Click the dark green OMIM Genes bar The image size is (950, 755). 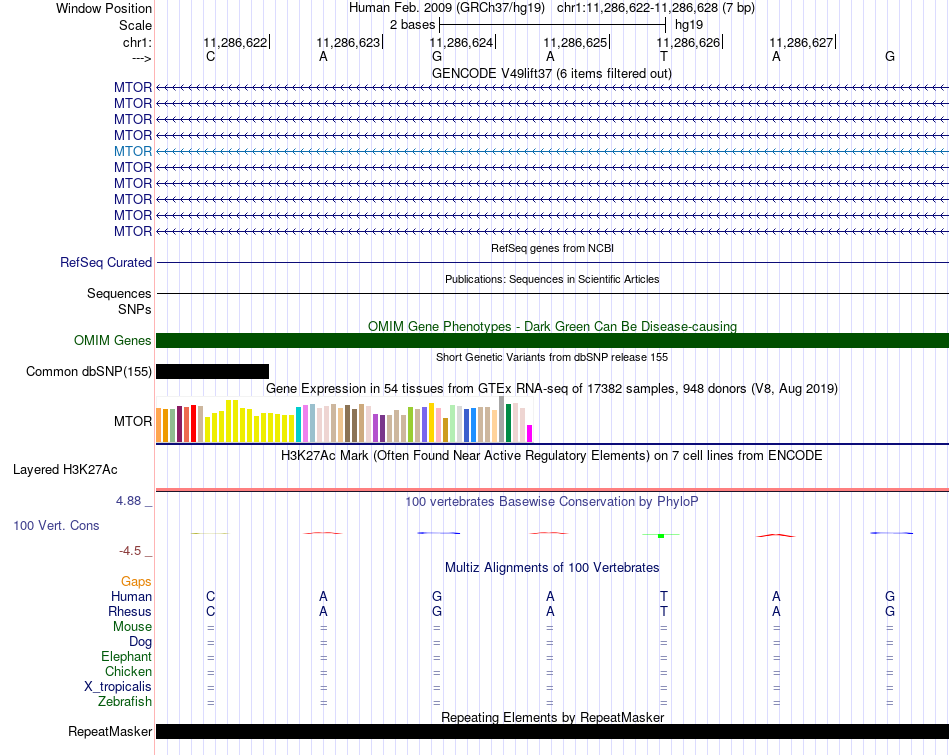click(x=552, y=341)
